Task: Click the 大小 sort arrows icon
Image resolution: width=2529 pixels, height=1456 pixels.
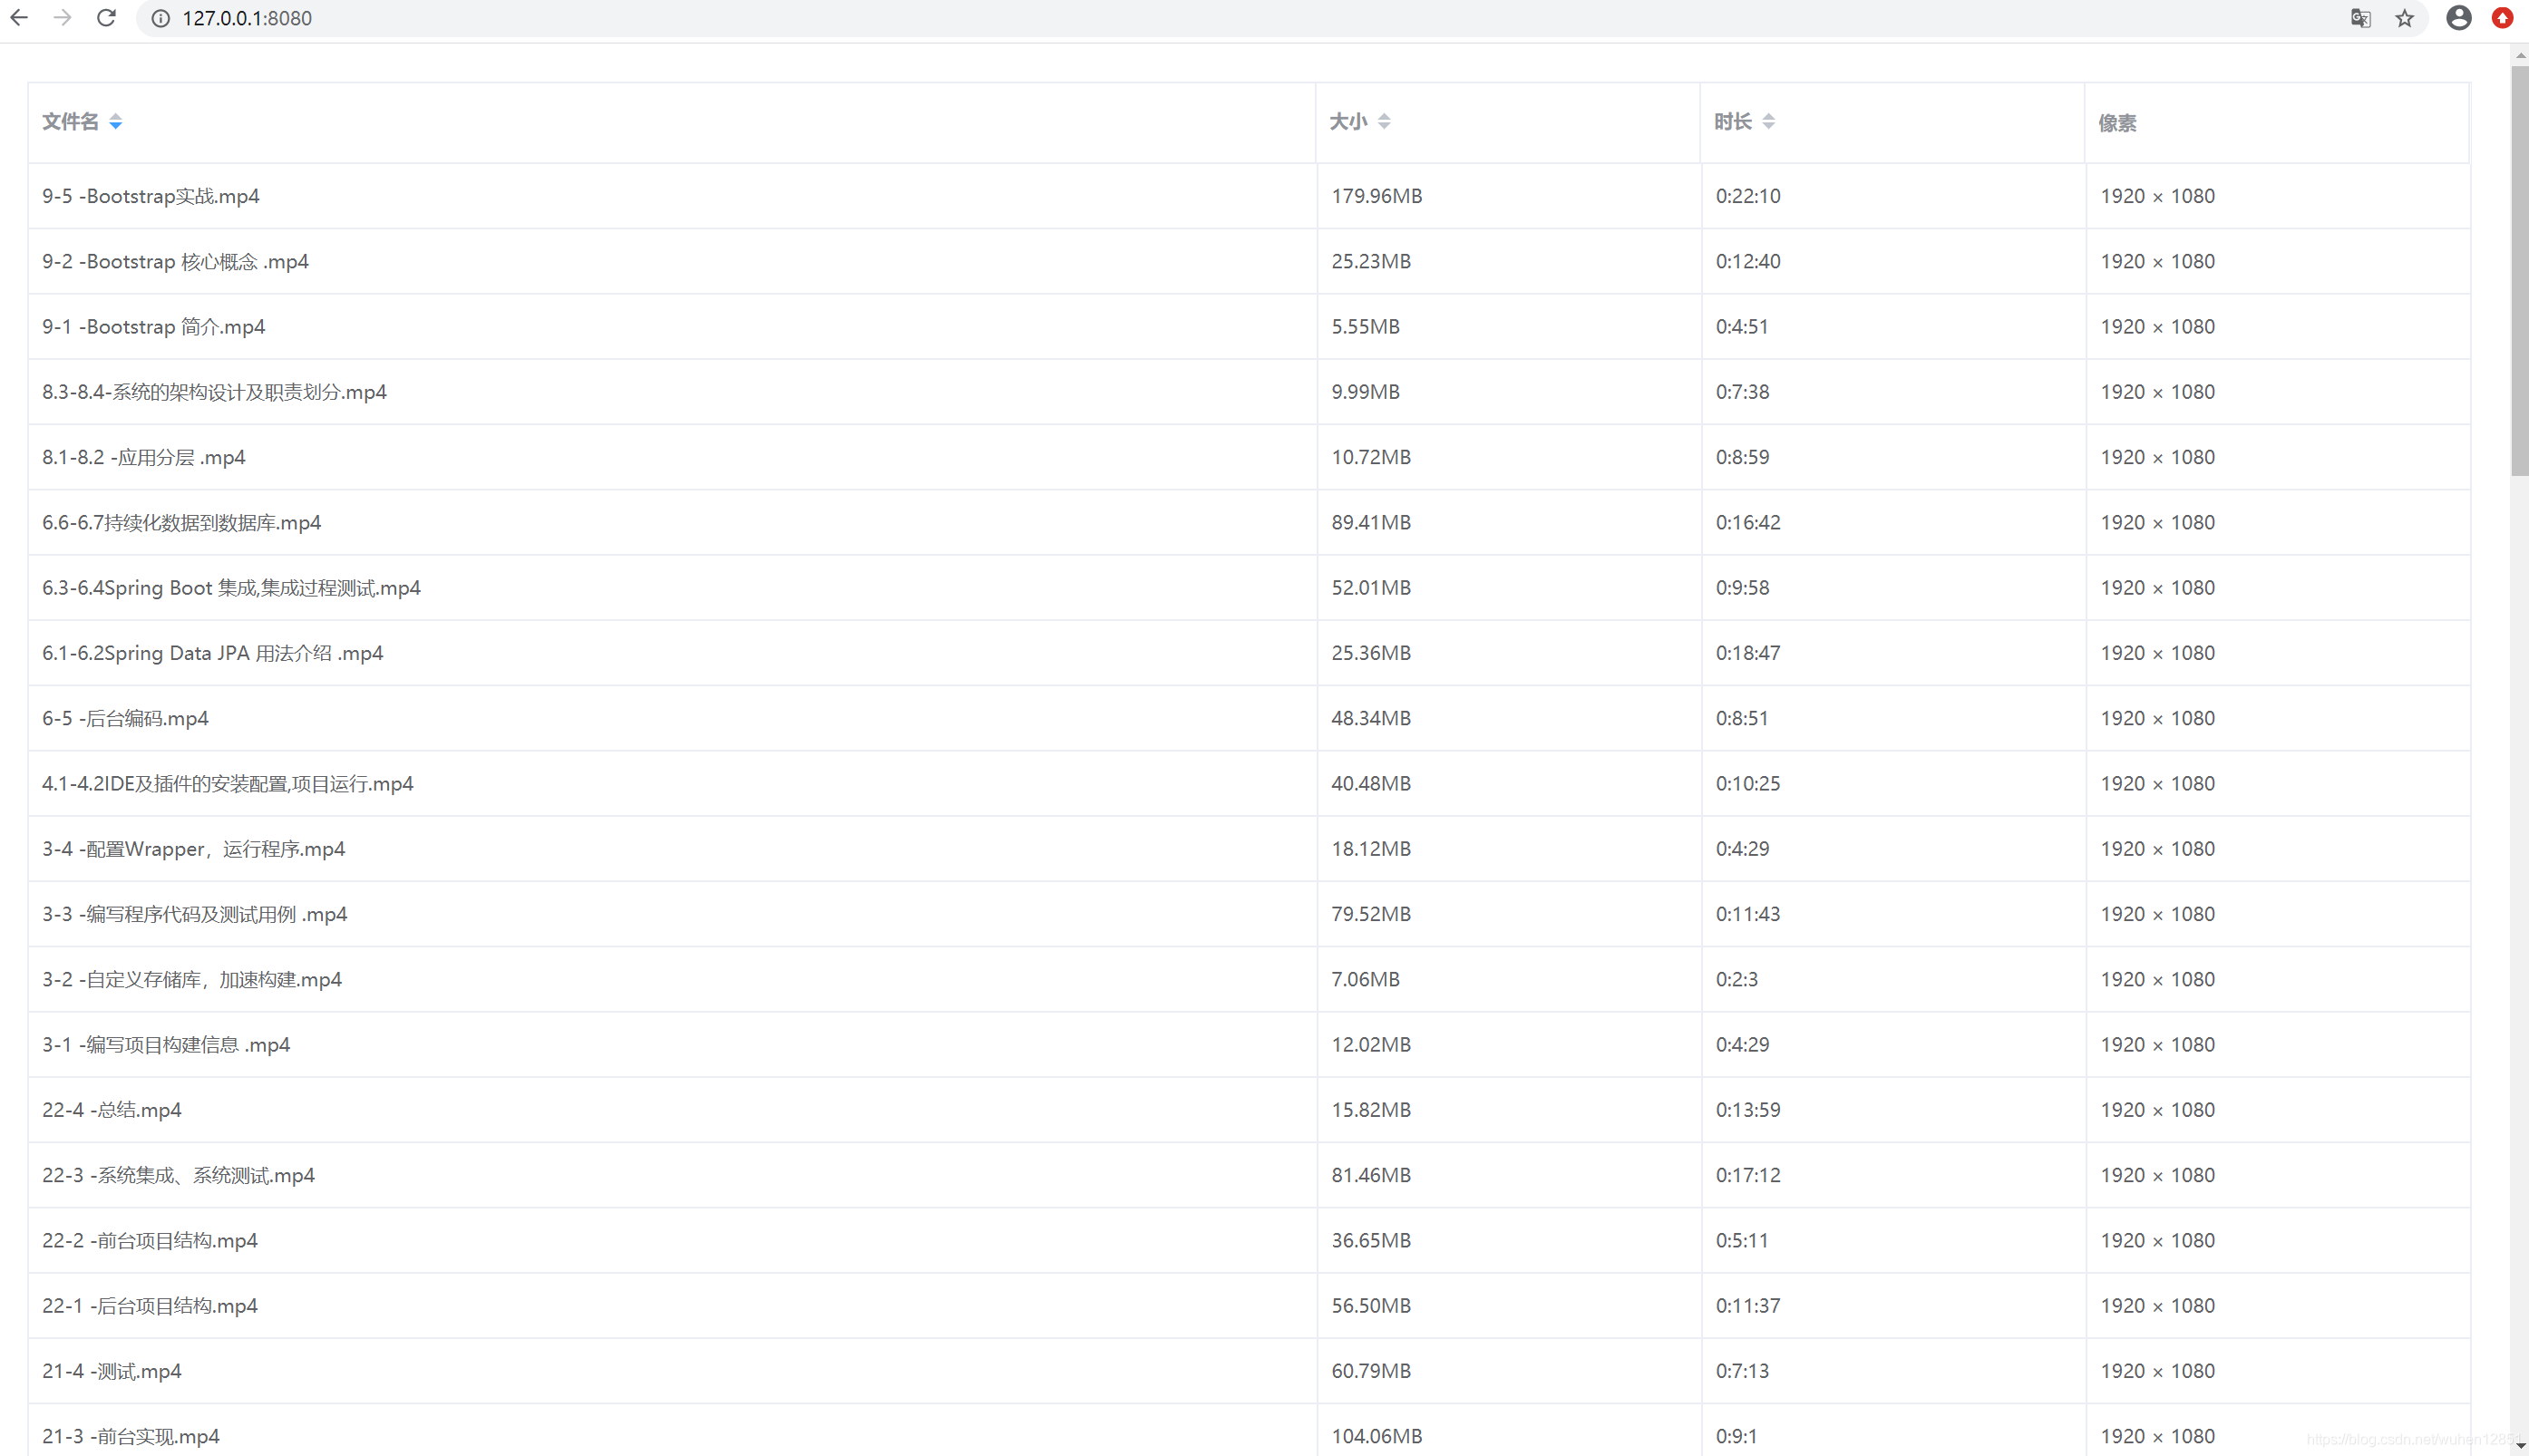Action: [x=1384, y=122]
